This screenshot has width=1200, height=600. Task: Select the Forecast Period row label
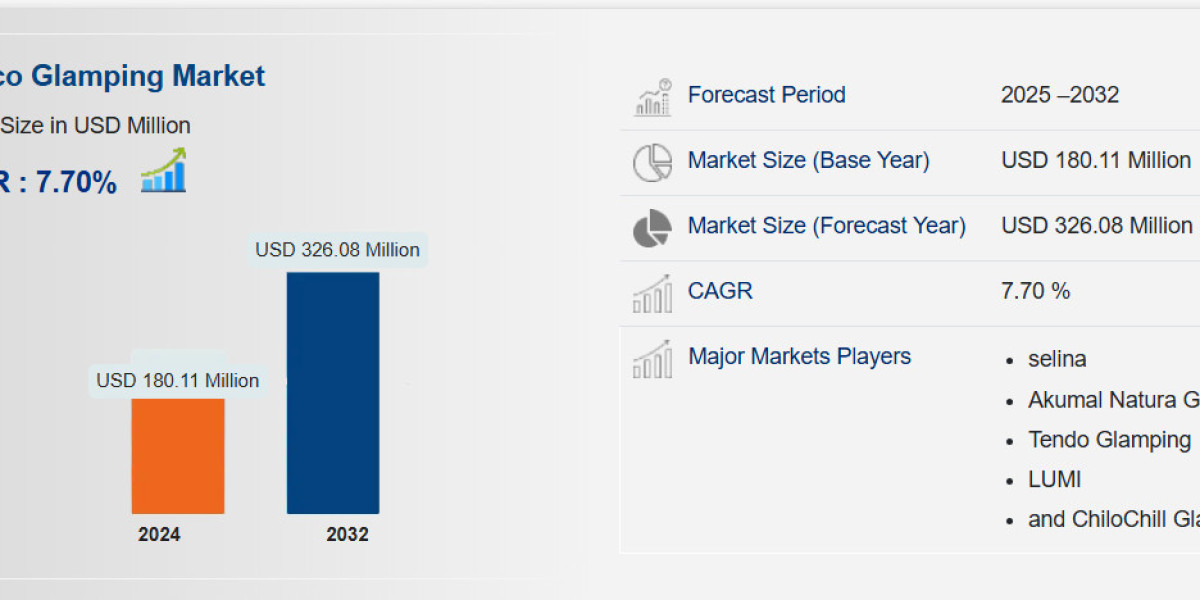[x=766, y=95]
